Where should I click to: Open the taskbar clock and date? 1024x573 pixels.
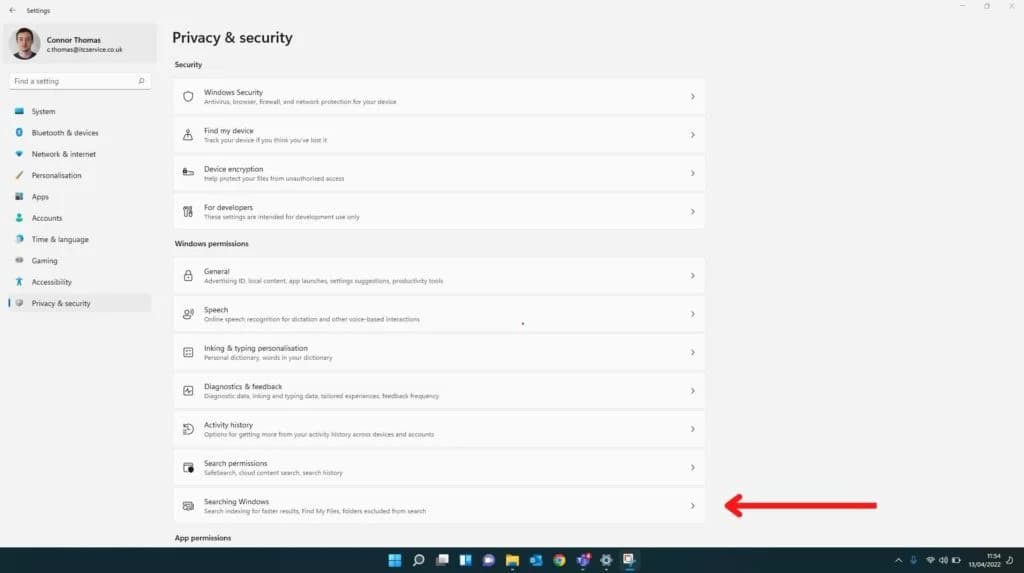coord(985,560)
